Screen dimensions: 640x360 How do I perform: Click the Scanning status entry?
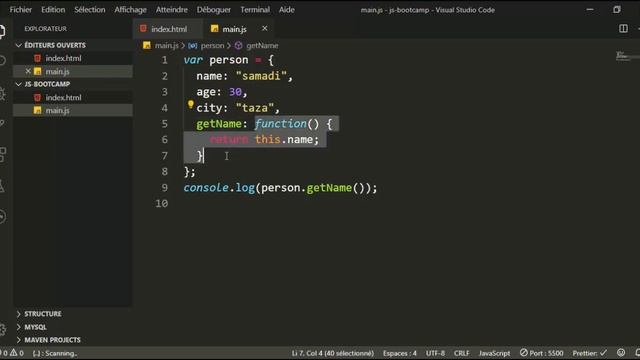[55, 353]
